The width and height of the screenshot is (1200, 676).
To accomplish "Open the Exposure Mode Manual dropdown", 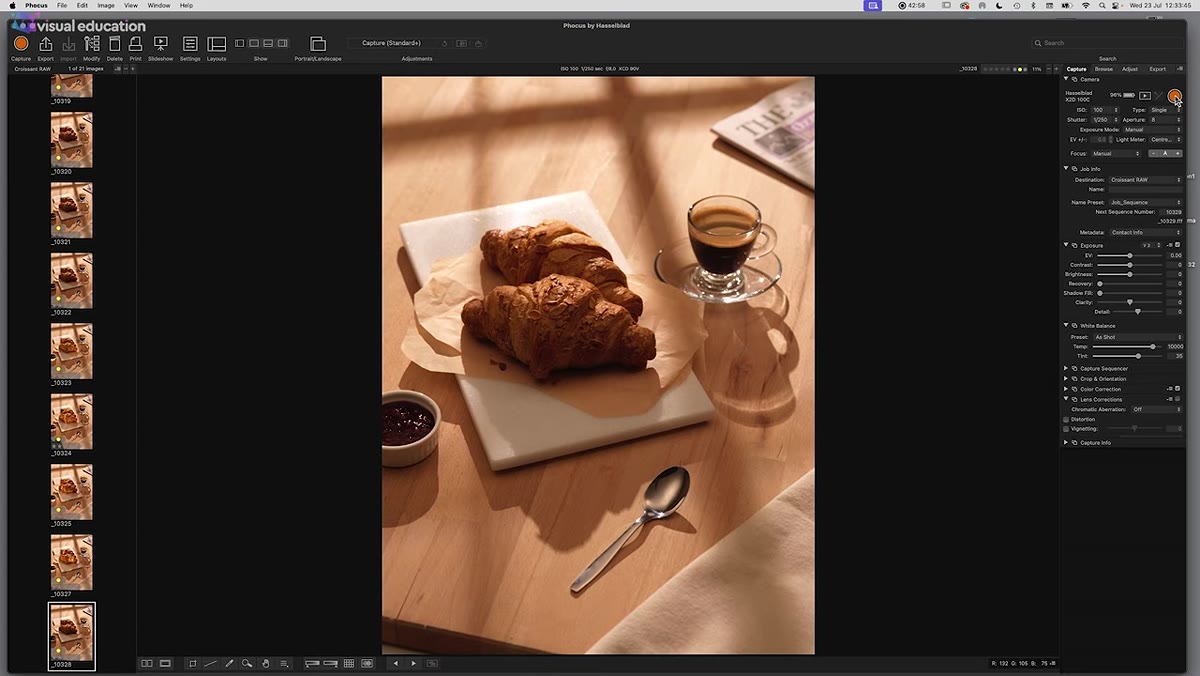I will click(x=1152, y=130).
